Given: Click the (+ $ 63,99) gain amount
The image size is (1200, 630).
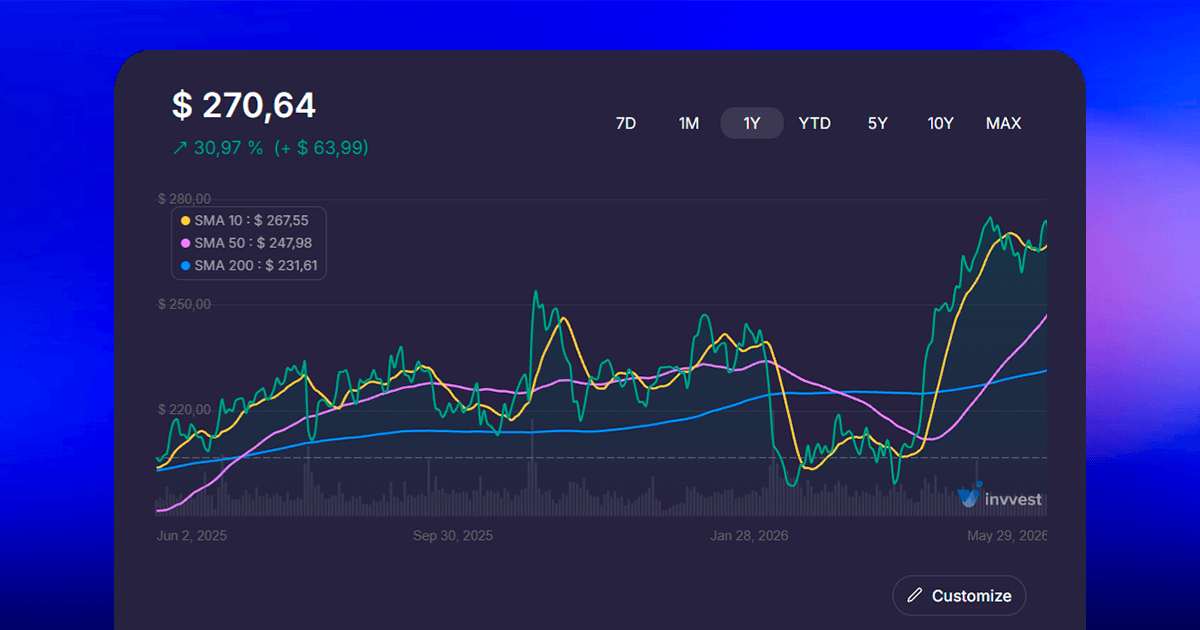Looking at the screenshot, I should pyautogui.click(x=322, y=148).
